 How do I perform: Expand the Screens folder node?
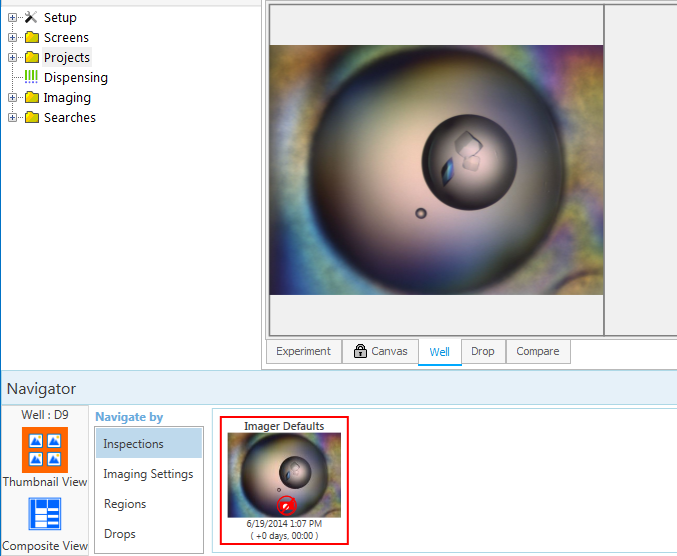13,38
